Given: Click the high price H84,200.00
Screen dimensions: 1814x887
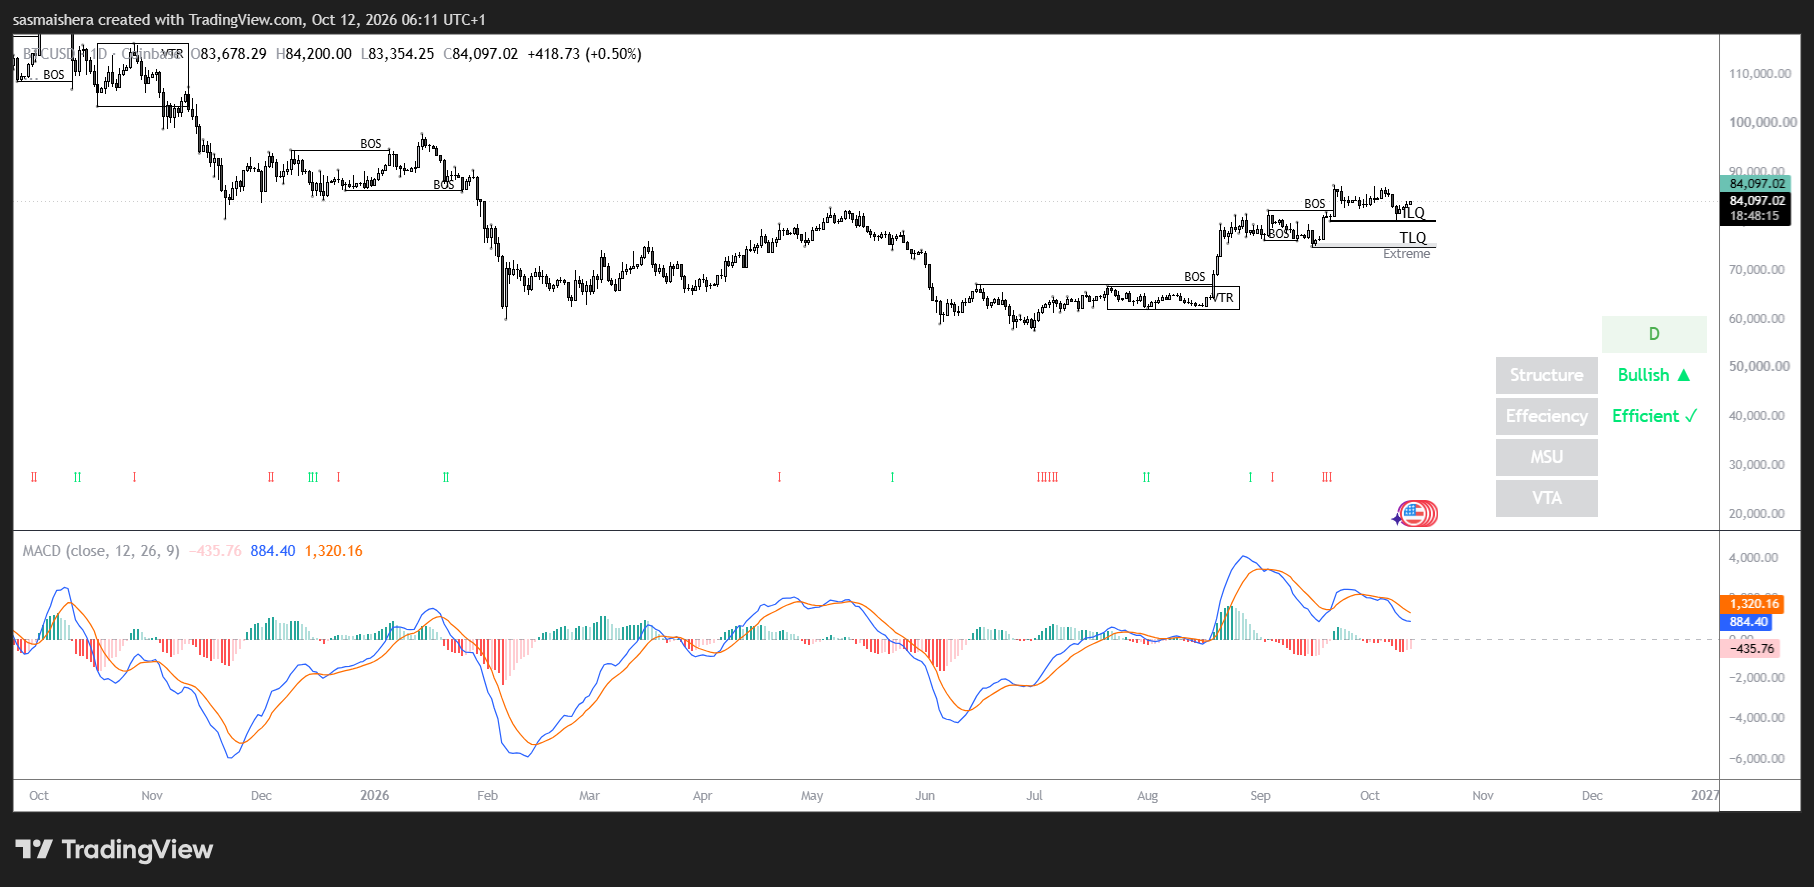Looking at the screenshot, I should tap(313, 54).
